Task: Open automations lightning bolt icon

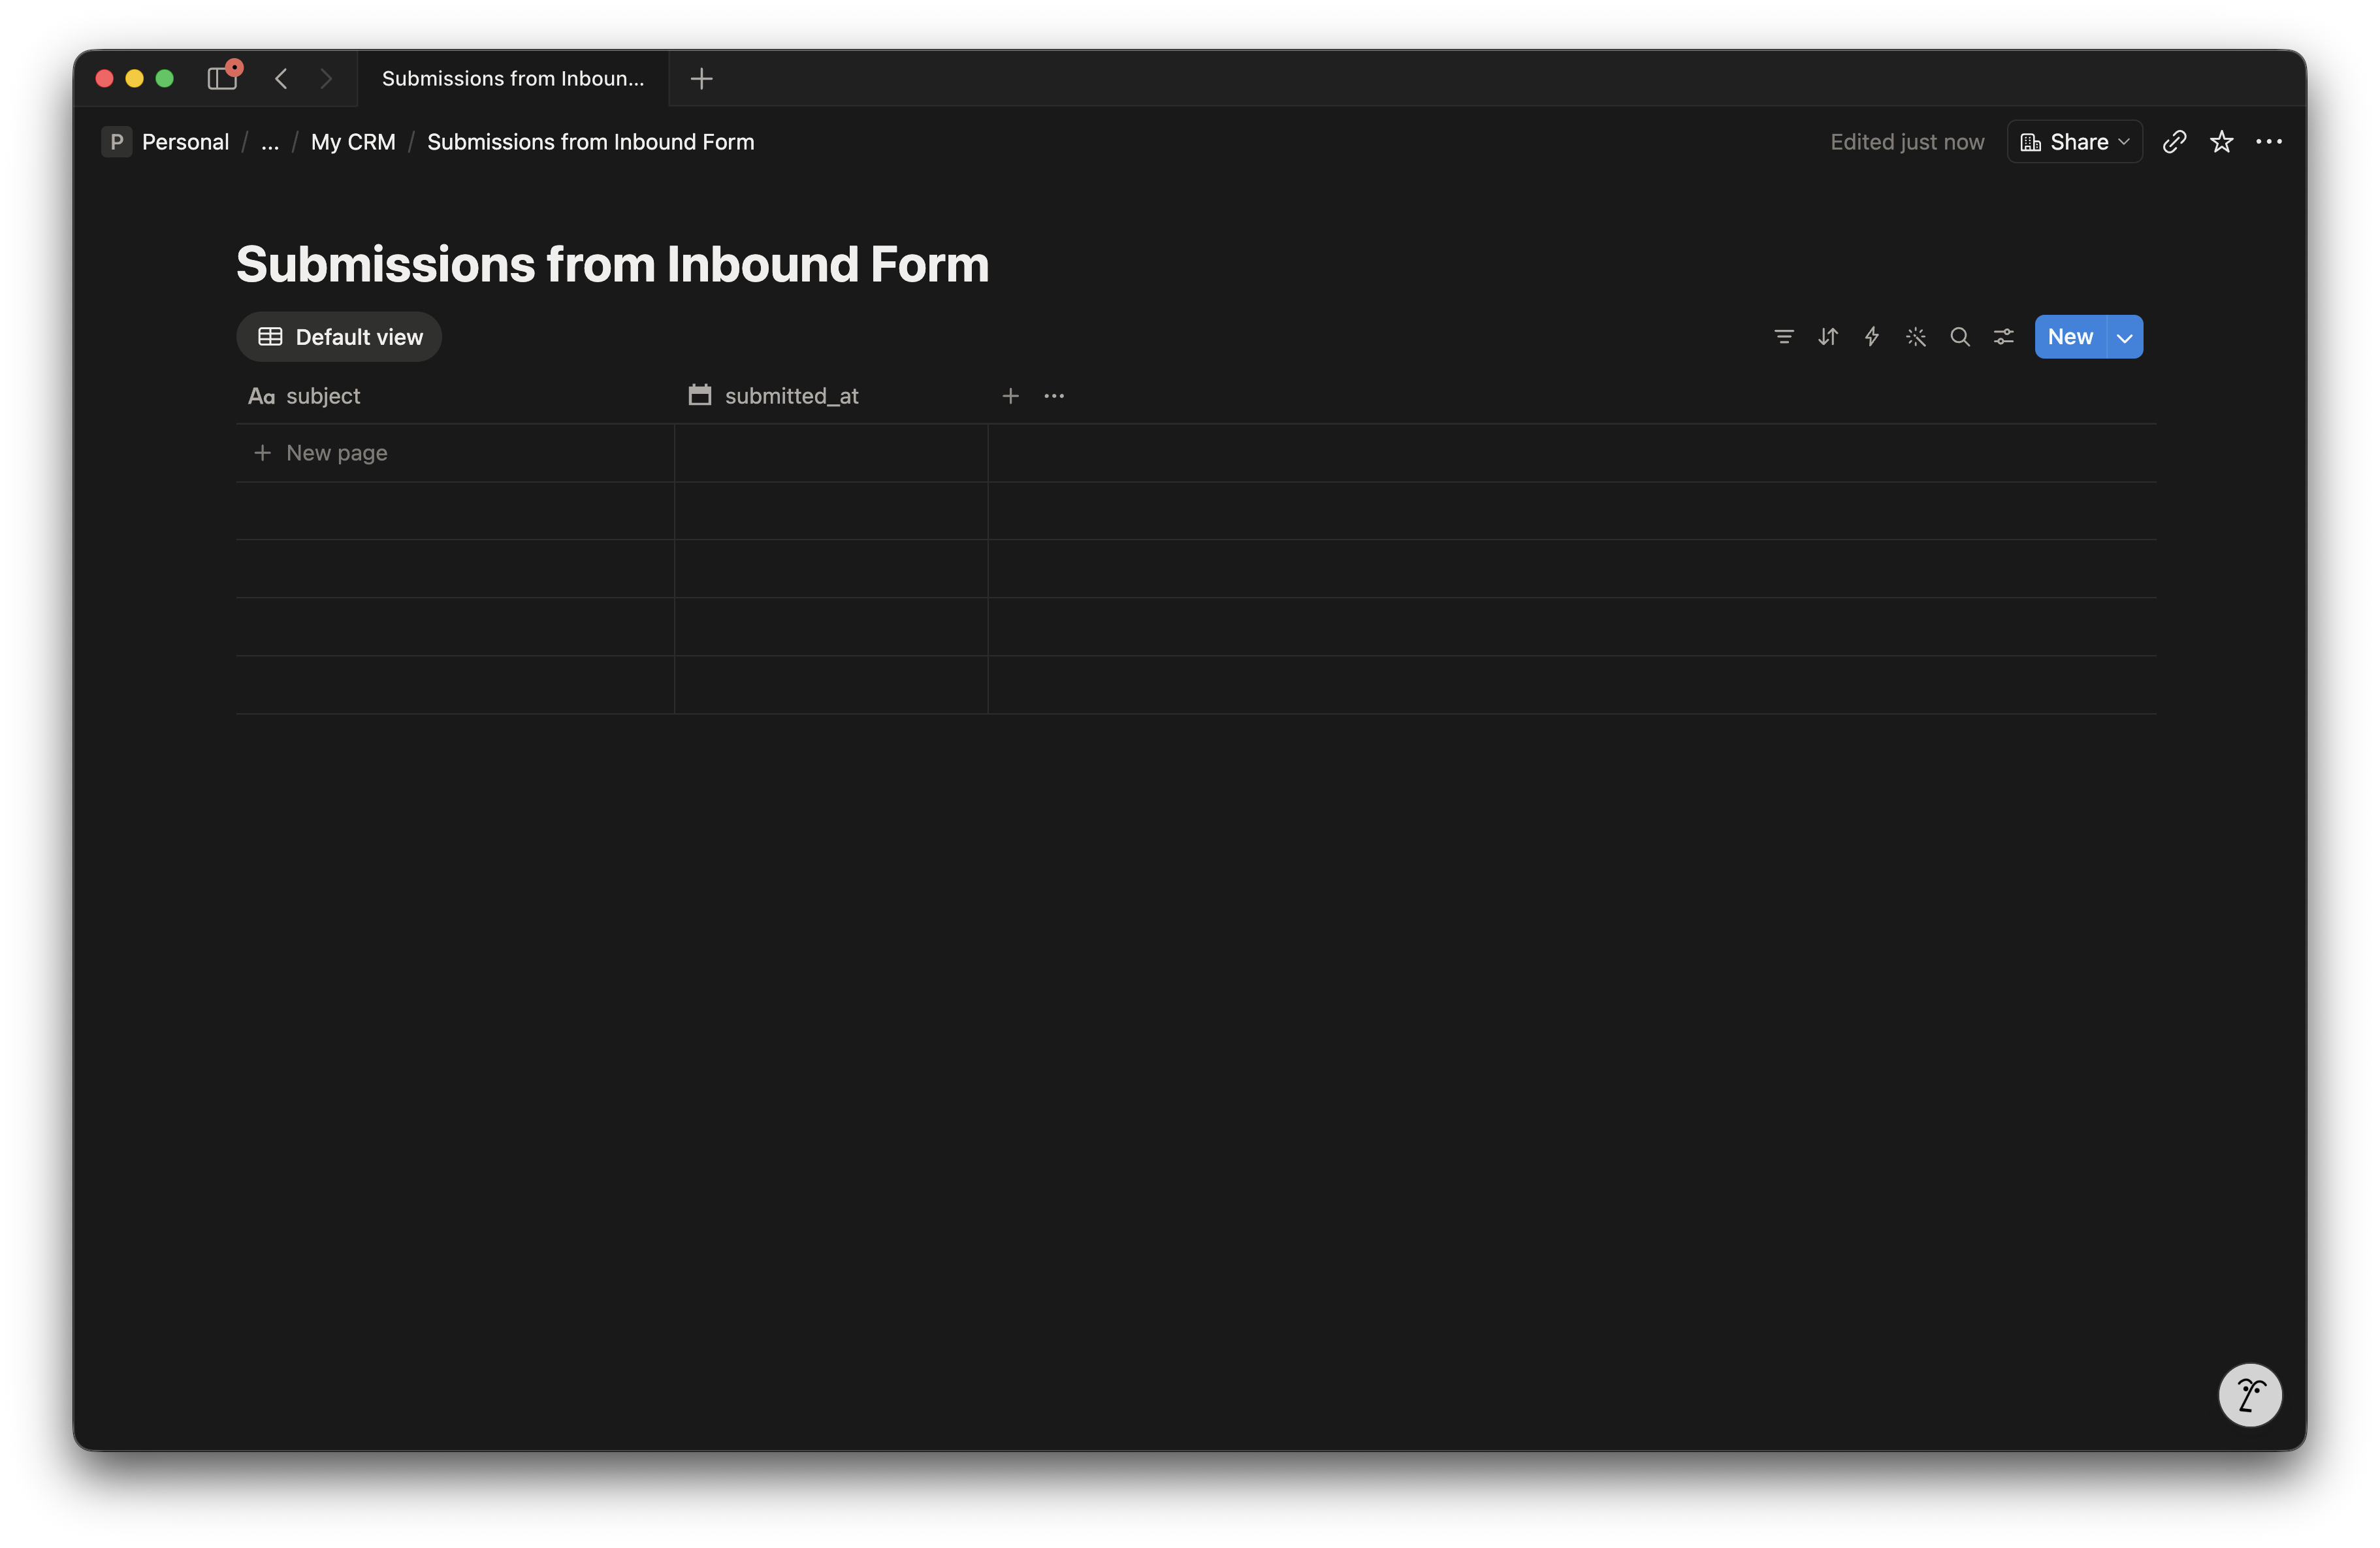Action: tap(1871, 337)
